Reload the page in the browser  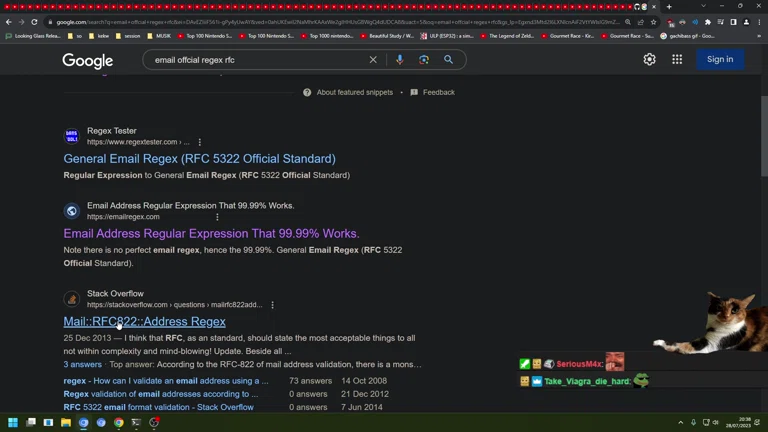pyautogui.click(x=34, y=22)
